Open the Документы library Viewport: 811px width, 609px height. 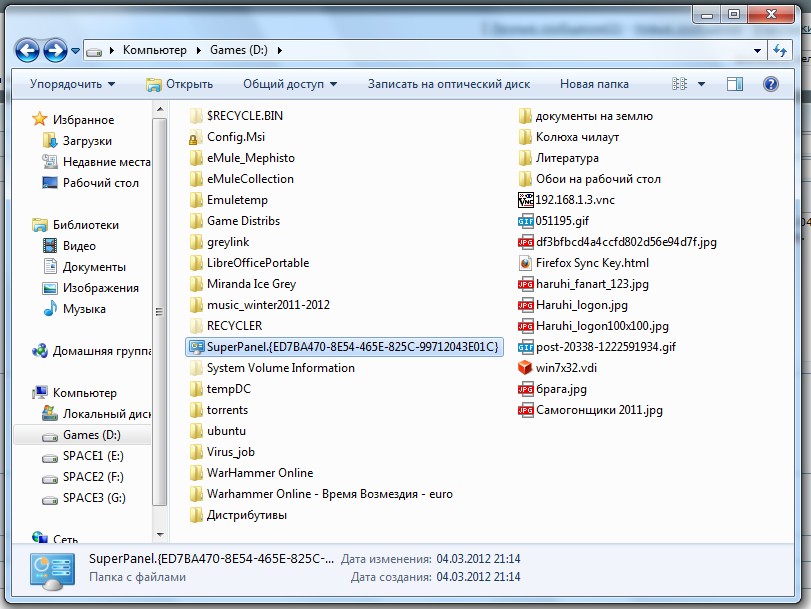(84, 267)
